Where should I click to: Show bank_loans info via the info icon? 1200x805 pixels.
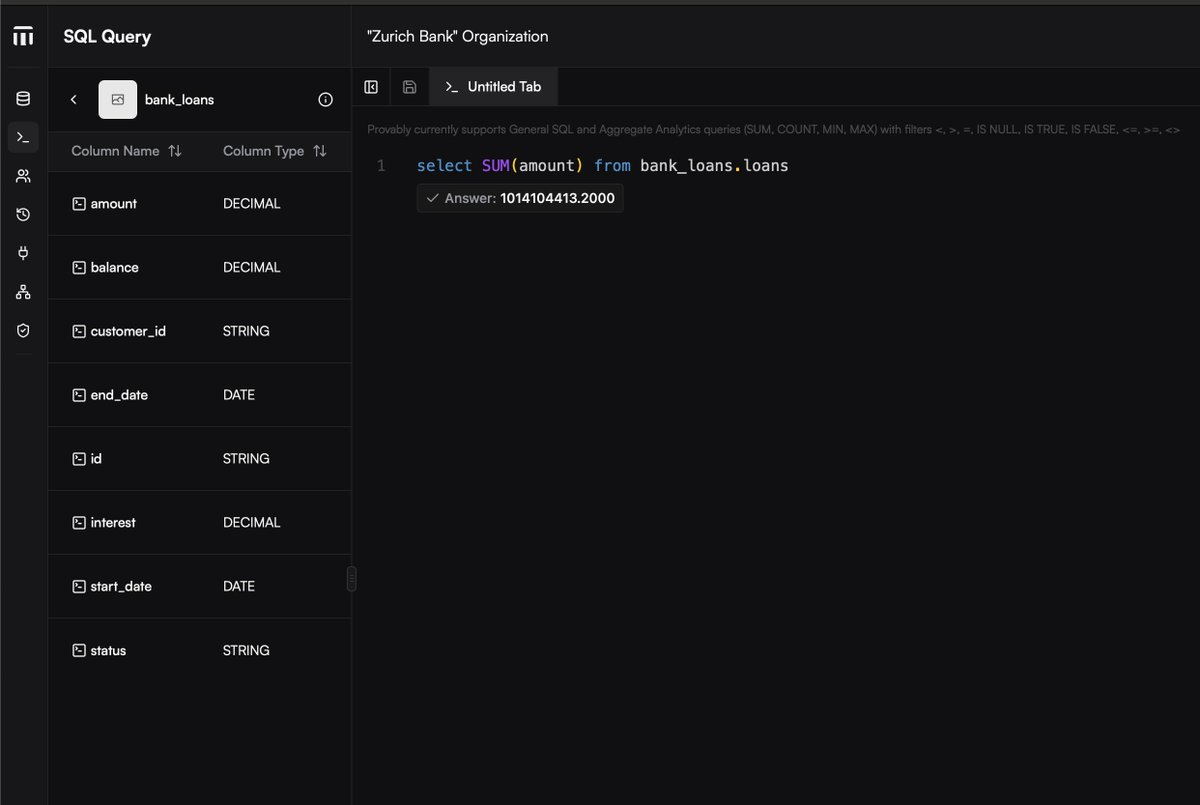pyautogui.click(x=325, y=100)
